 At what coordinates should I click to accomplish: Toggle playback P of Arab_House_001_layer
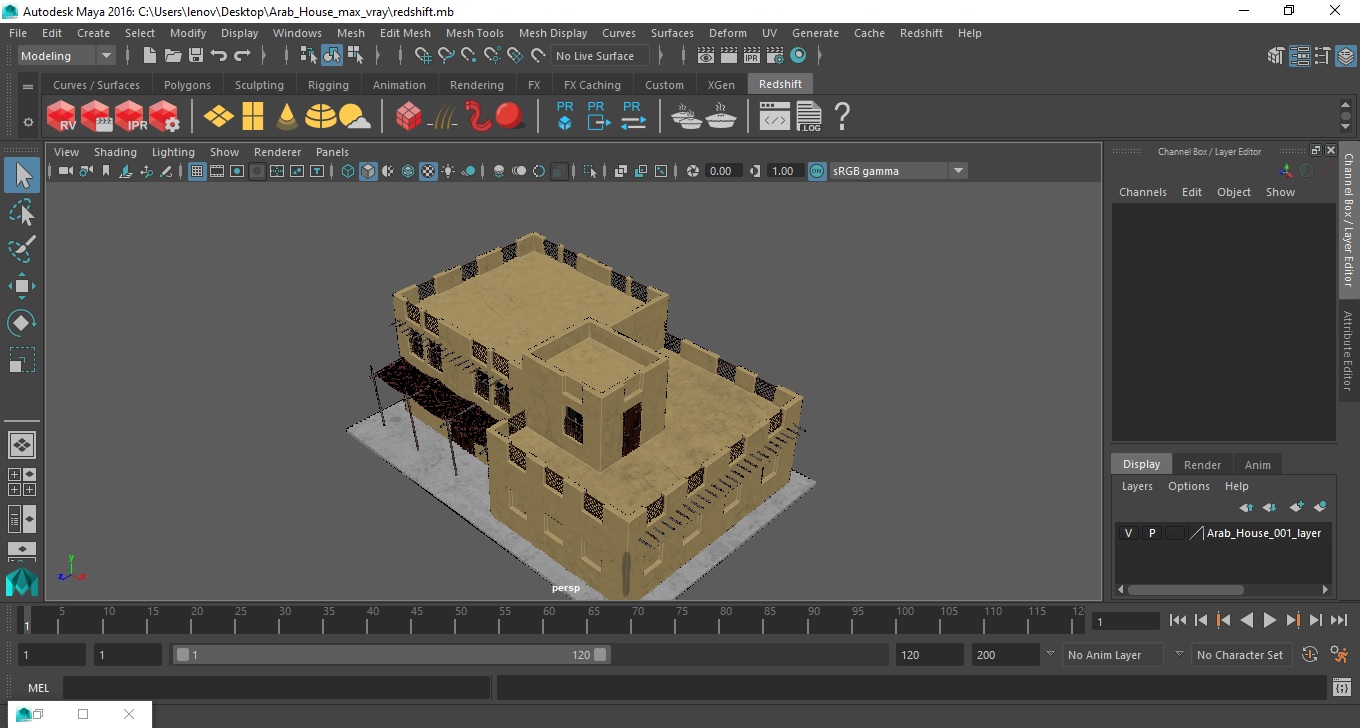click(1151, 533)
